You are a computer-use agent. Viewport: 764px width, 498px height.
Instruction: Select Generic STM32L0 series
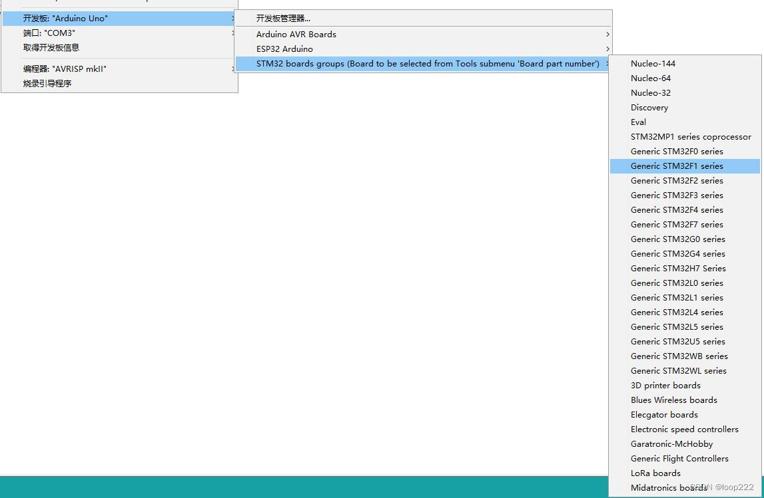(685, 283)
